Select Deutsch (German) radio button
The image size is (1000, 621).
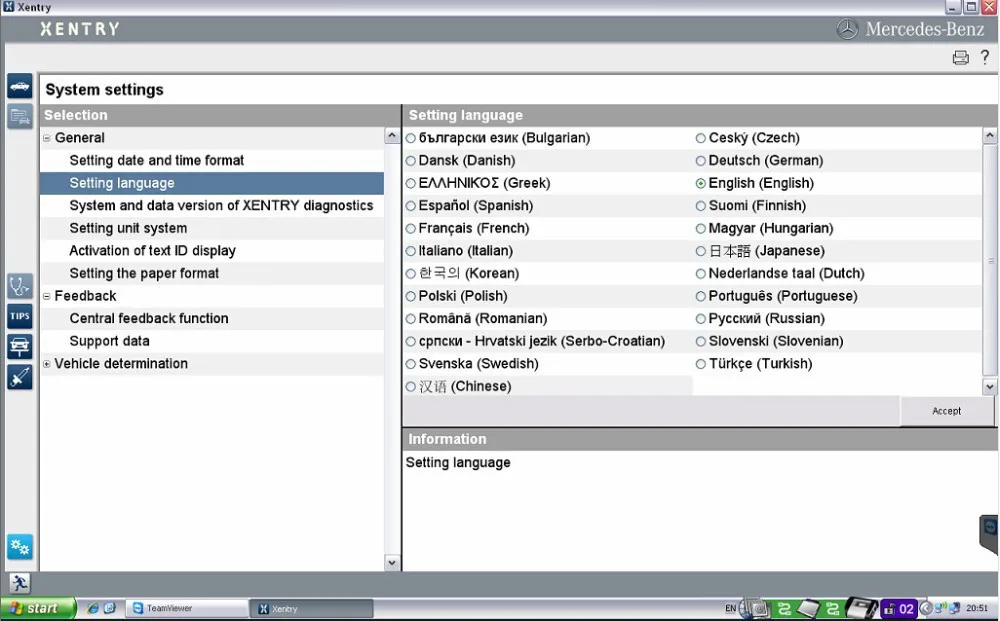pos(700,161)
